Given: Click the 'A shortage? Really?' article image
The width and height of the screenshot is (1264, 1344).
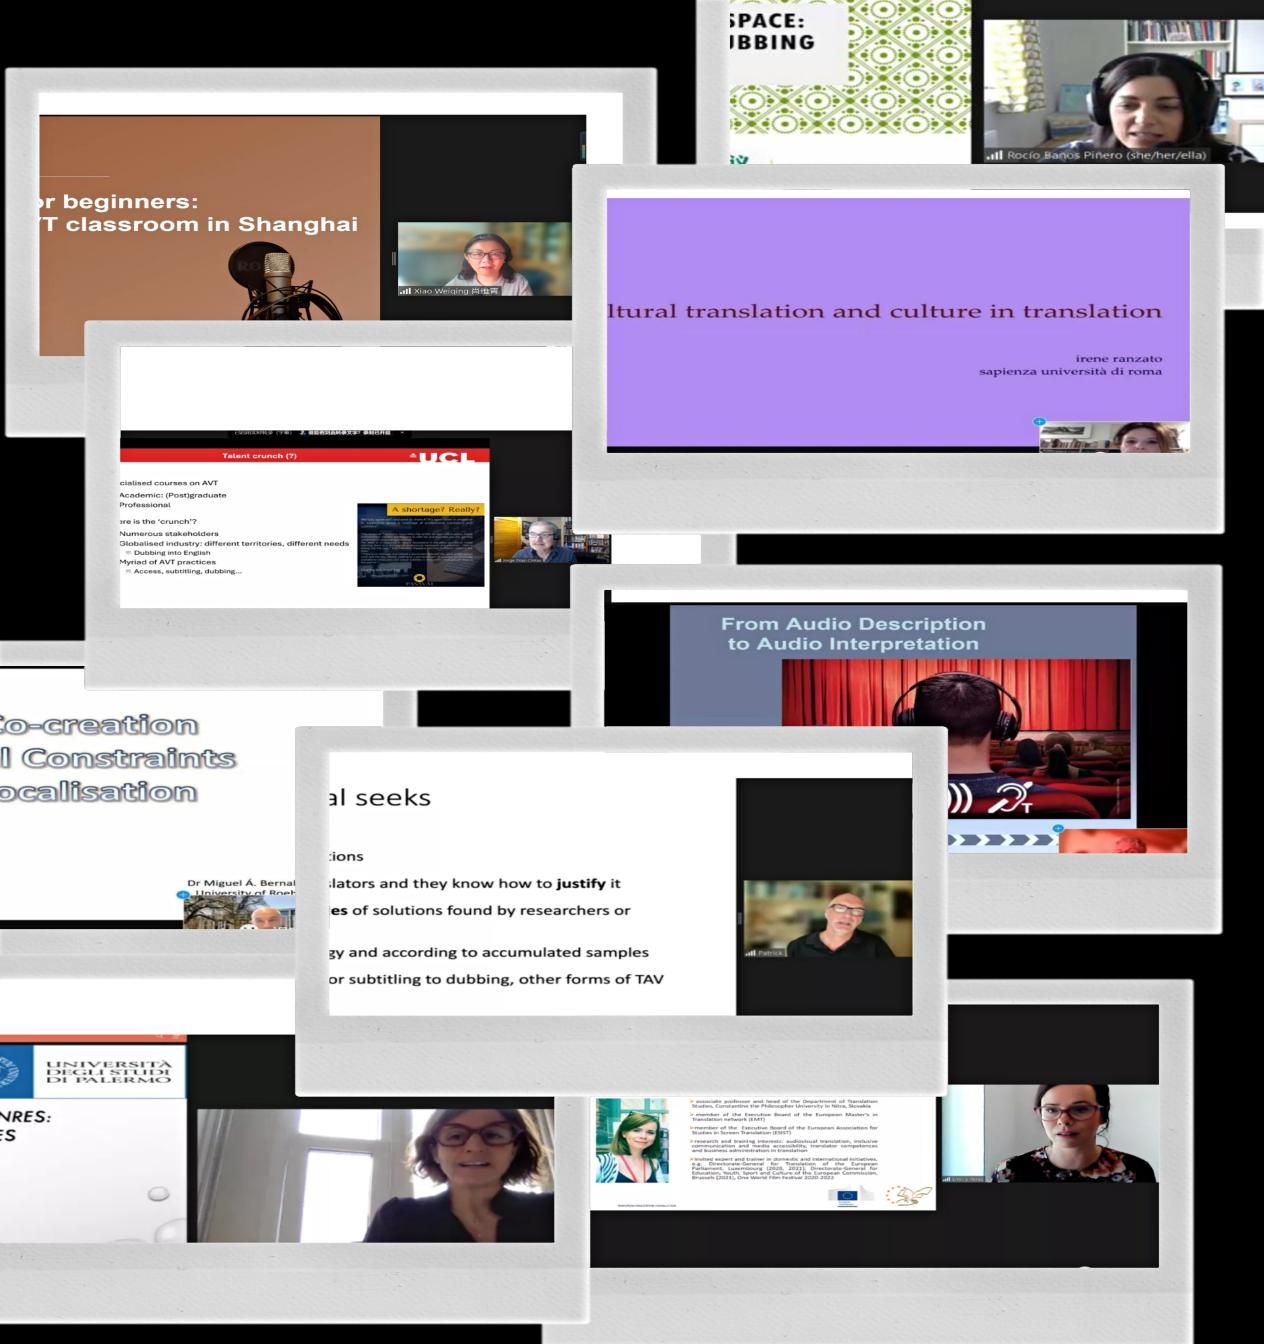Looking at the screenshot, I should click(x=420, y=545).
